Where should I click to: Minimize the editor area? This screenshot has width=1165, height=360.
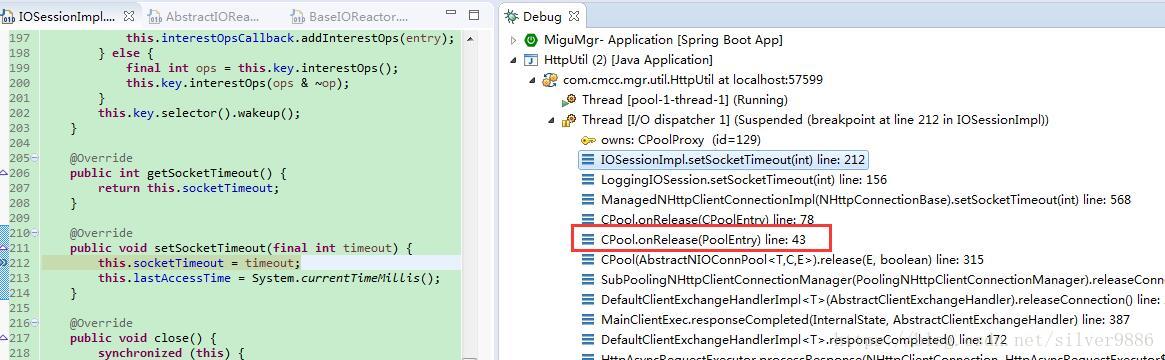coord(452,14)
